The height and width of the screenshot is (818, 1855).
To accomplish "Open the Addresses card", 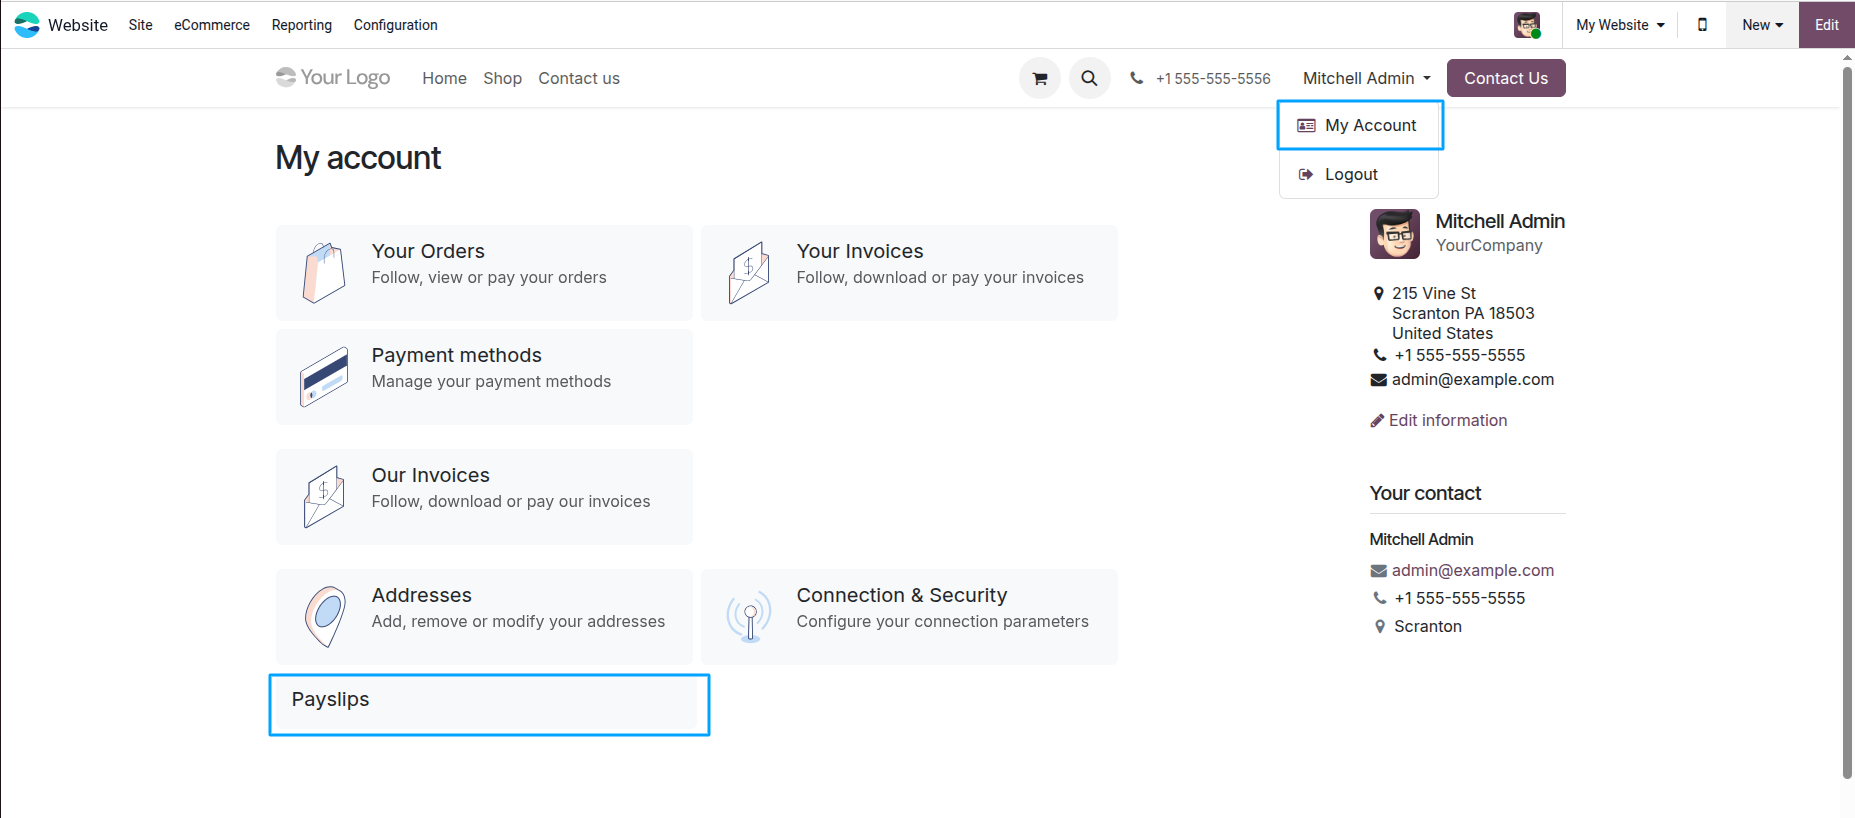I will 484,617.
